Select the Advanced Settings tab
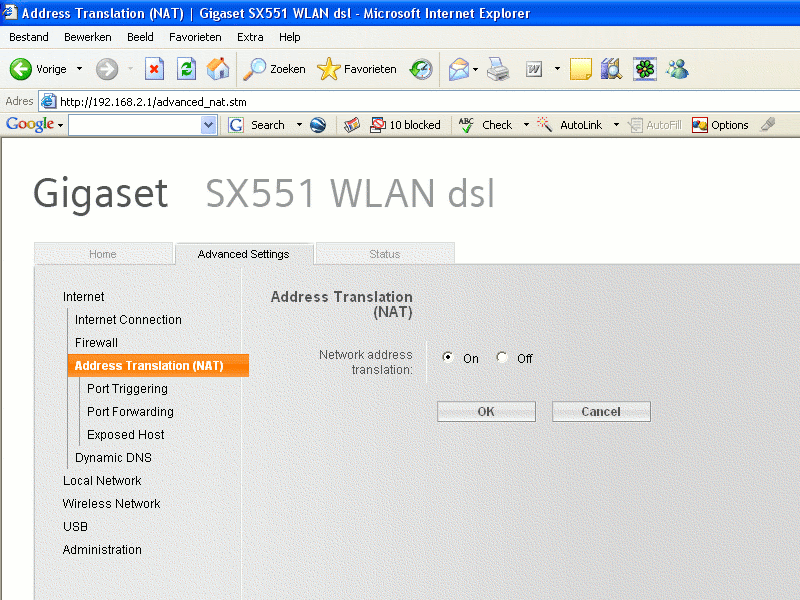800x600 pixels. (243, 254)
